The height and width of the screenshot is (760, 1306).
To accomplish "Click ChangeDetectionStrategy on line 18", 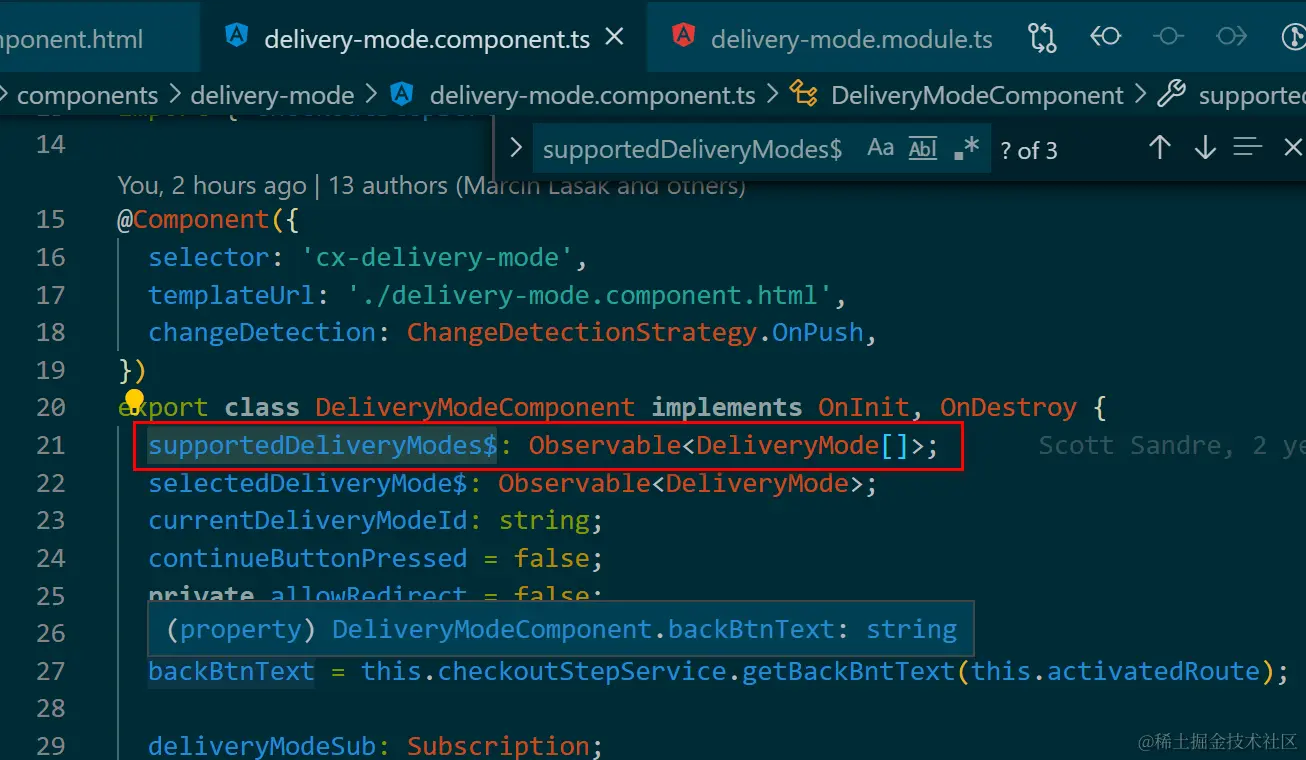I will pyautogui.click(x=580, y=332).
